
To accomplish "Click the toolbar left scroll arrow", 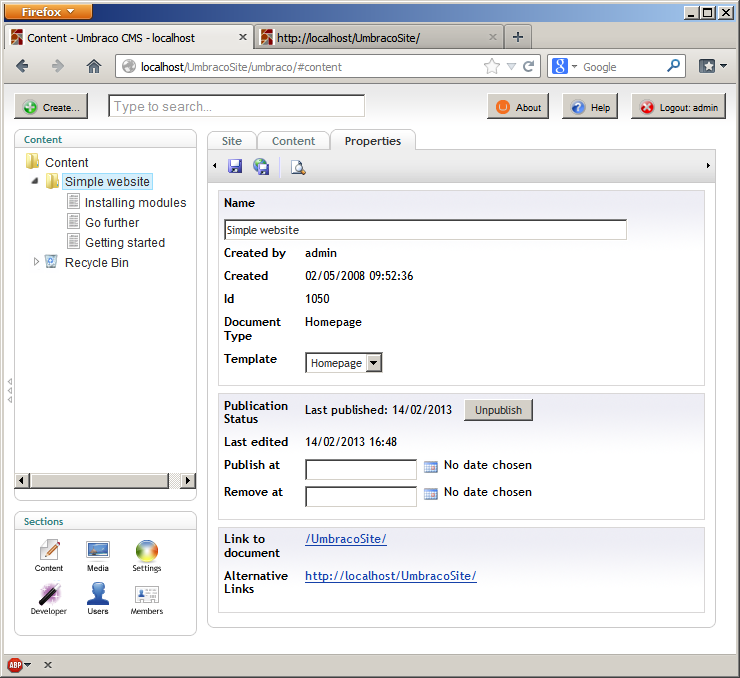I will (215, 166).
